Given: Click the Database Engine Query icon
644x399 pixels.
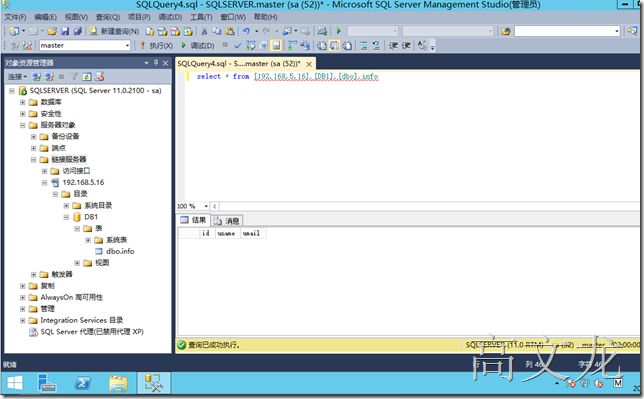Looking at the screenshot, I should point(150,31).
